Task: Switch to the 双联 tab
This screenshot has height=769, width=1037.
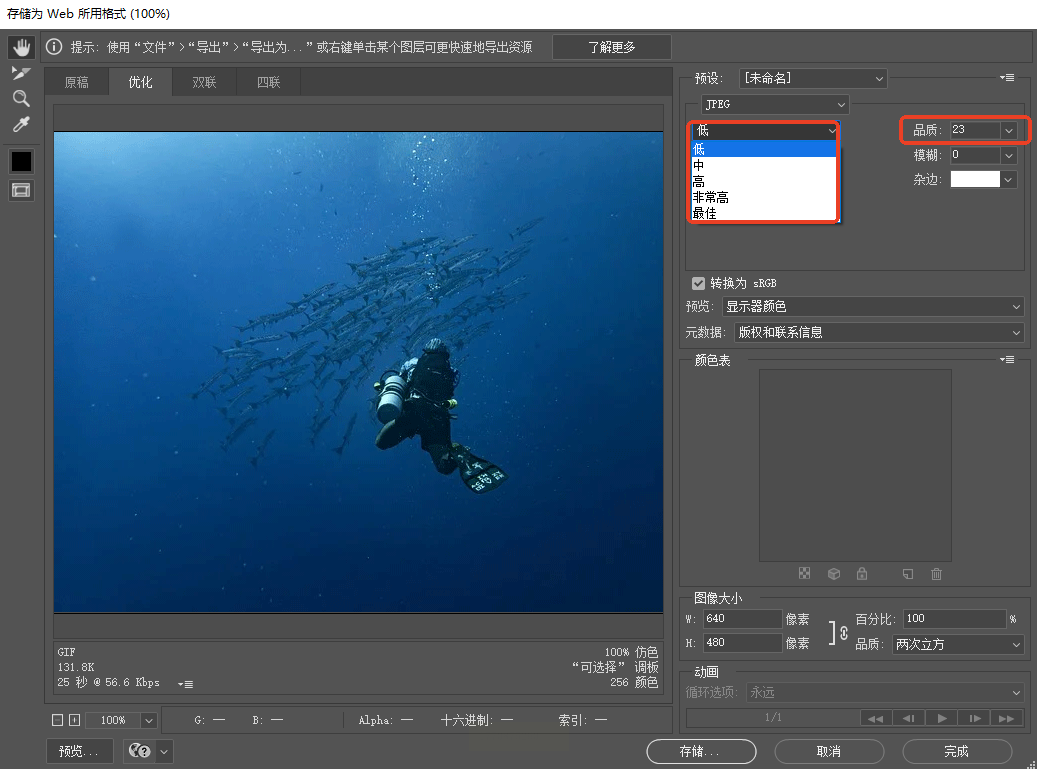Action: click(204, 83)
